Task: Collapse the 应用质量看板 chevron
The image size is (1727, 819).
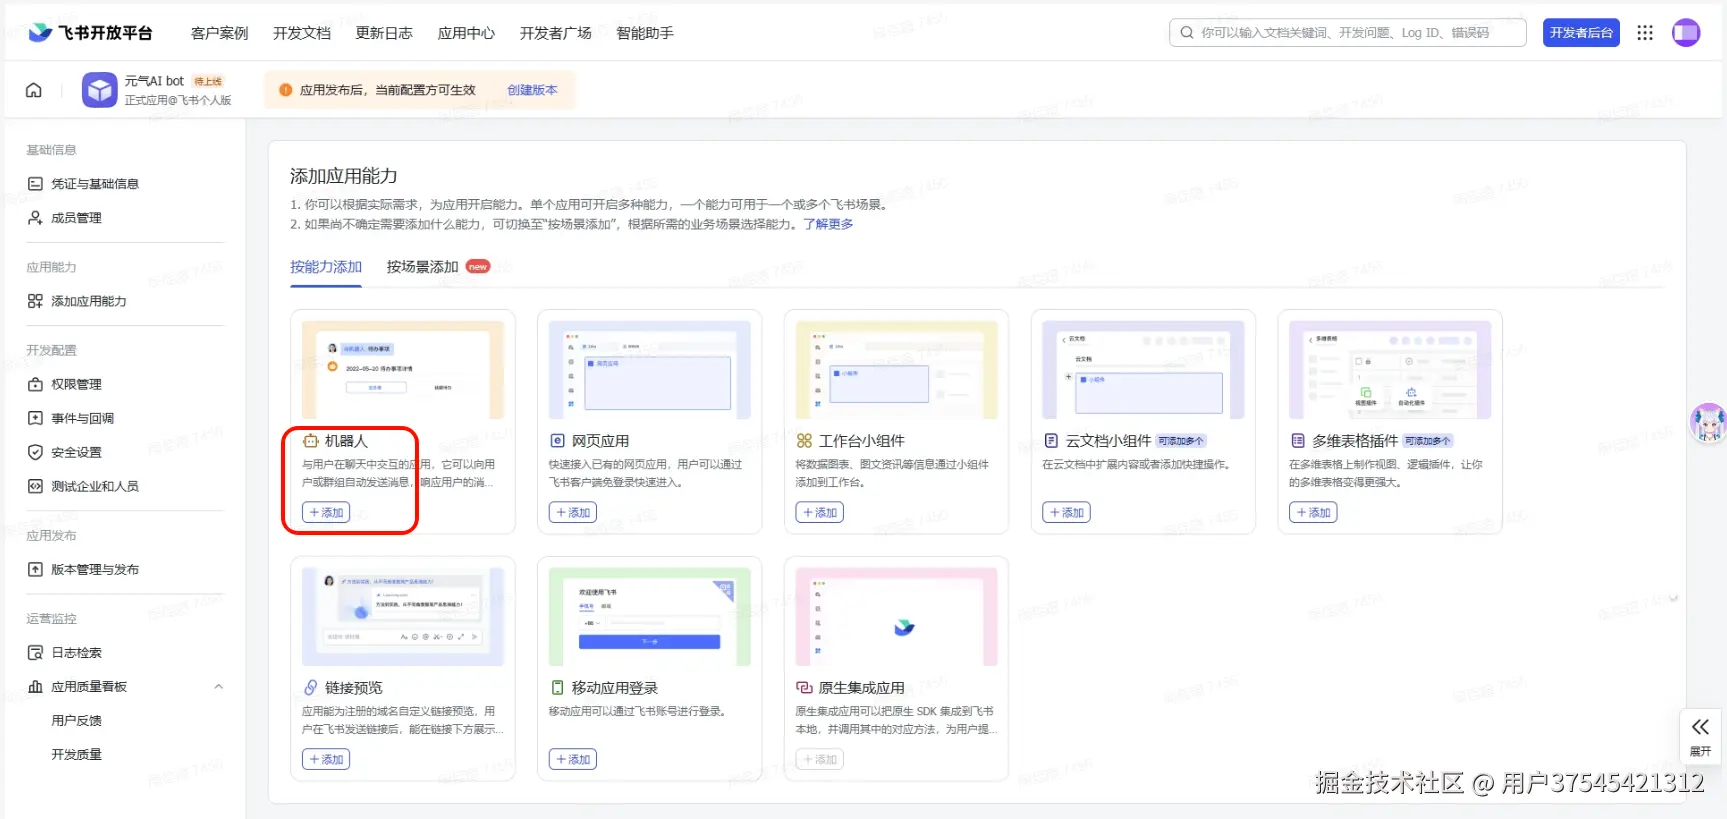Action: (x=218, y=686)
